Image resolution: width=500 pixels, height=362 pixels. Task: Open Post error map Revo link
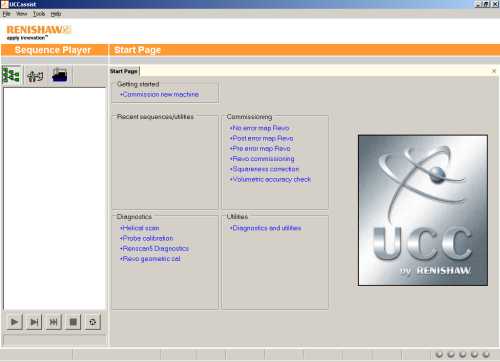pyautogui.click(x=261, y=138)
